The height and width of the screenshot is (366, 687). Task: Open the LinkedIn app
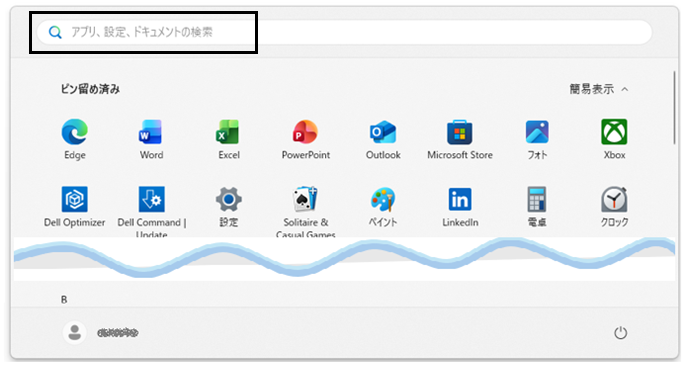tap(460, 199)
